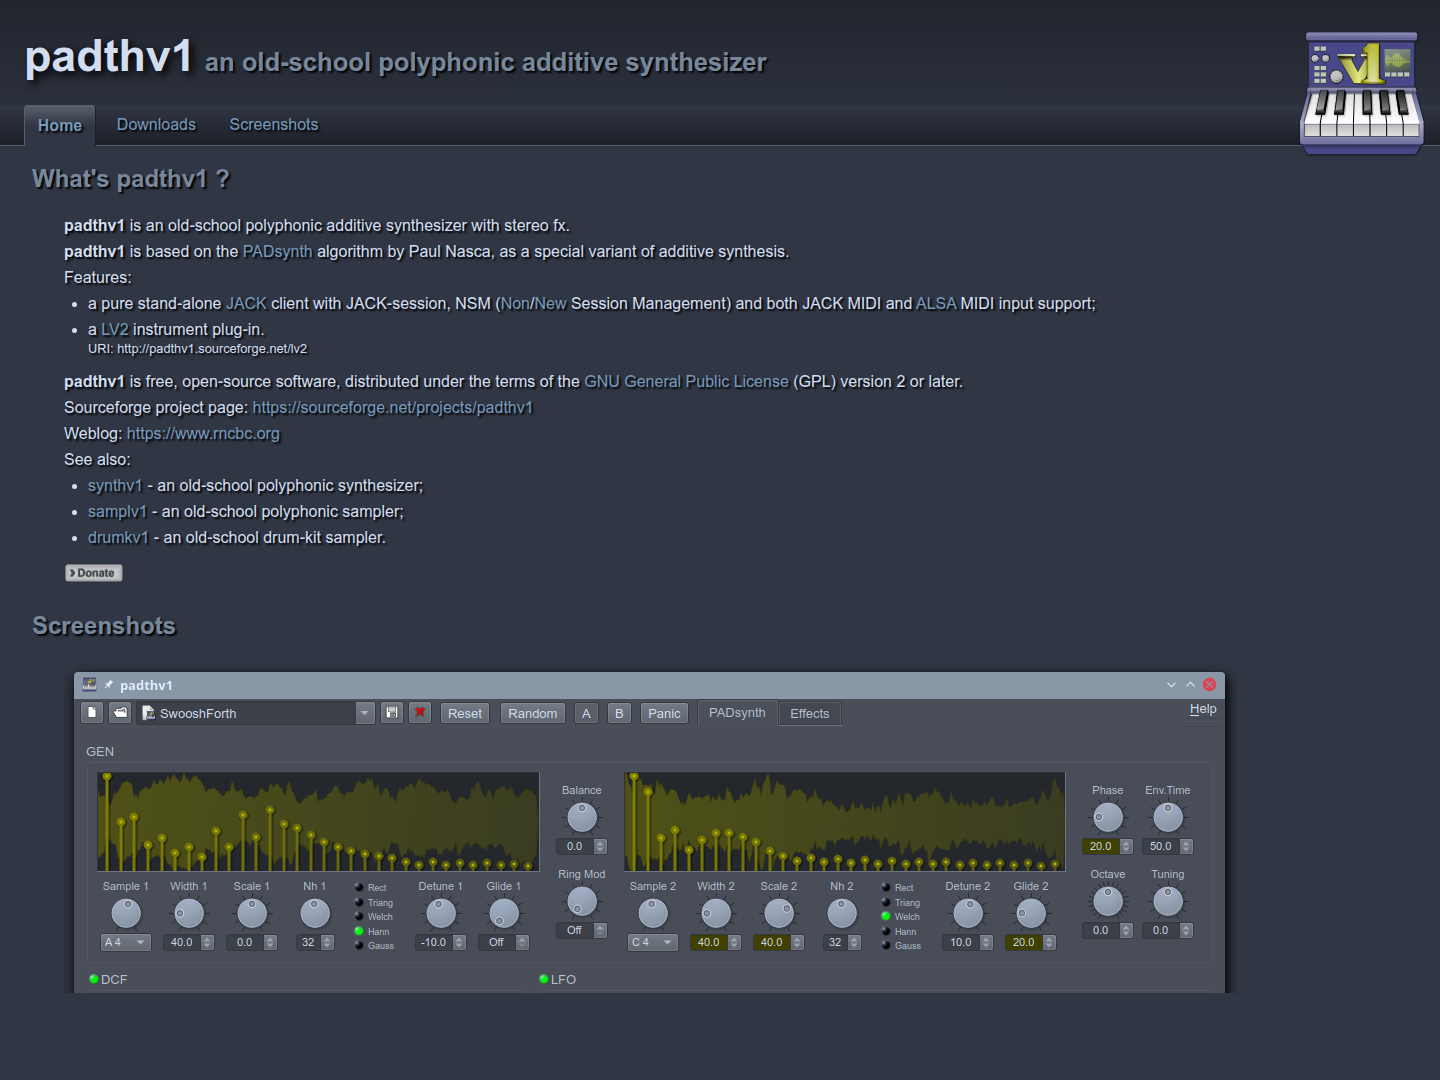Switch to the Effects tab

click(x=810, y=713)
